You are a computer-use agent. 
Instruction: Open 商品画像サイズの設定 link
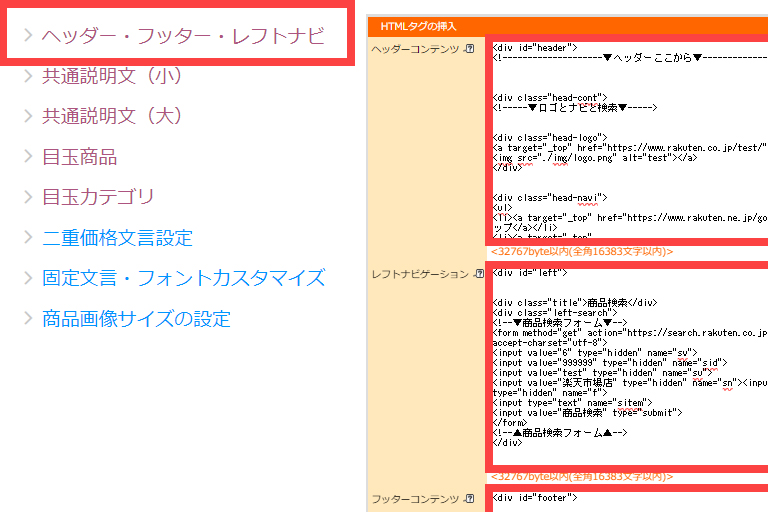(136, 318)
